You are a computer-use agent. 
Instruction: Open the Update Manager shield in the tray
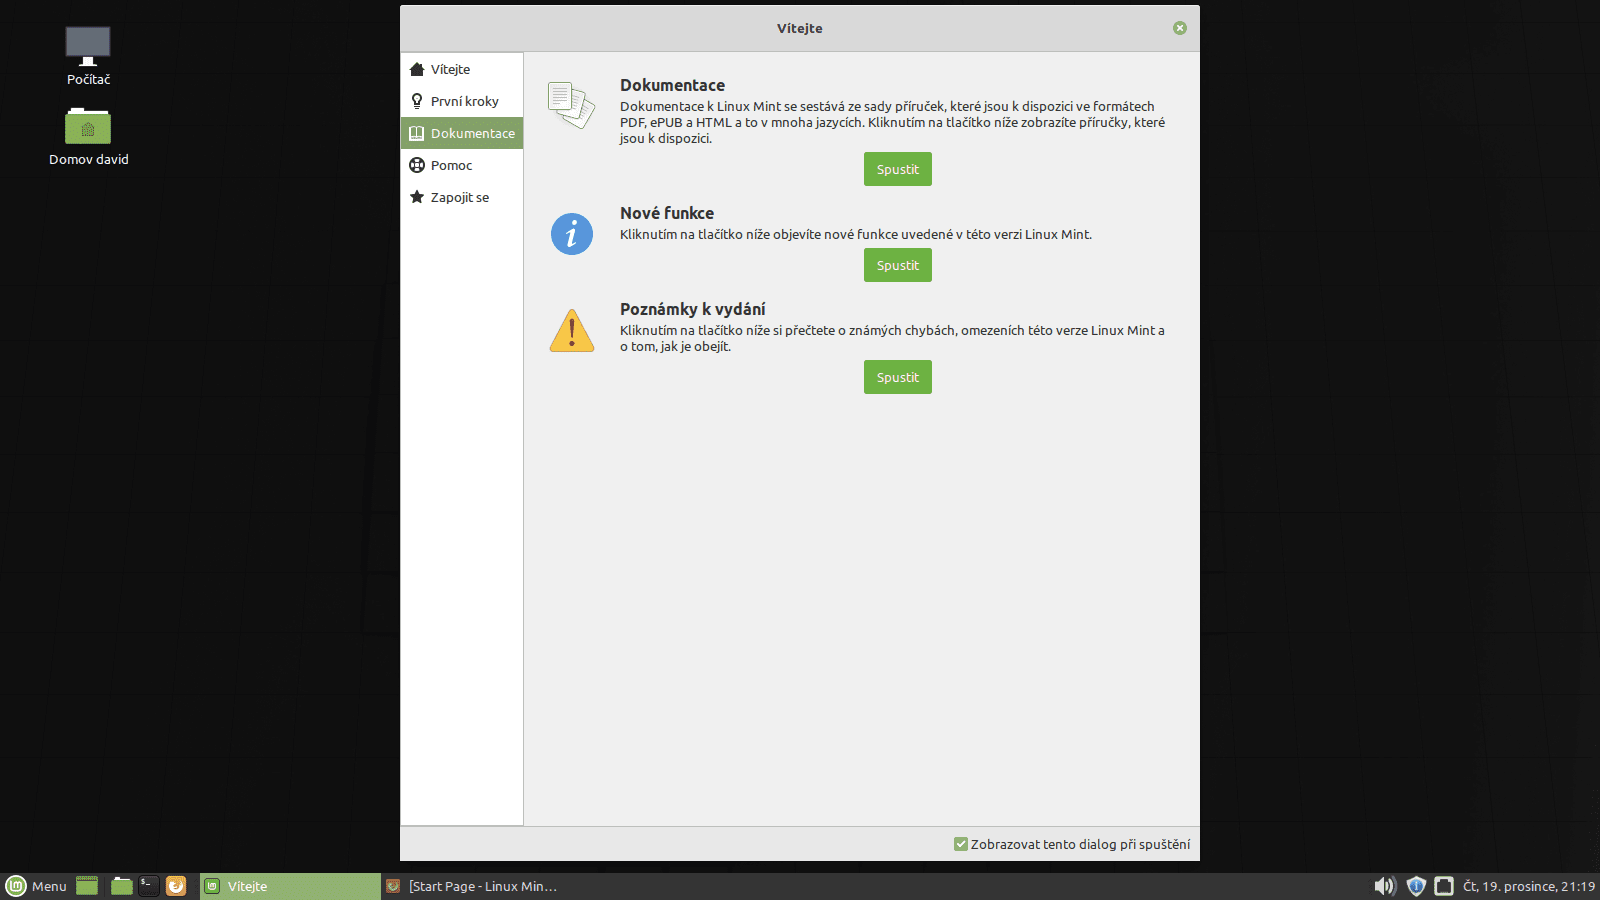click(x=1416, y=886)
